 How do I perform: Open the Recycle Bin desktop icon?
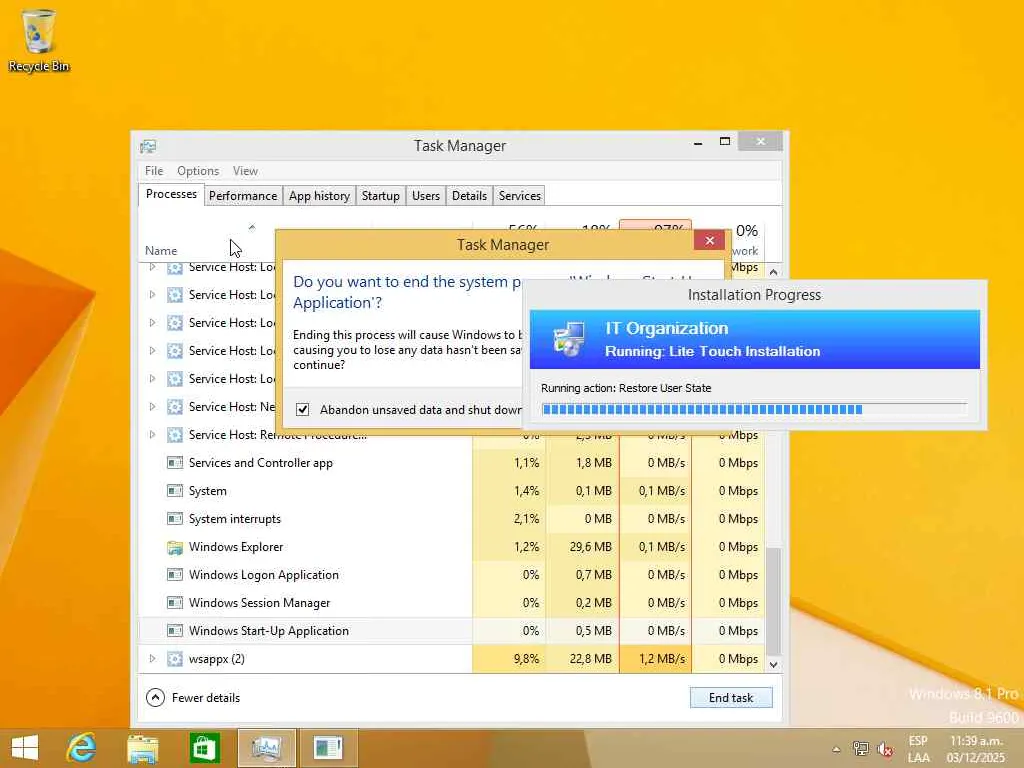coord(38,39)
